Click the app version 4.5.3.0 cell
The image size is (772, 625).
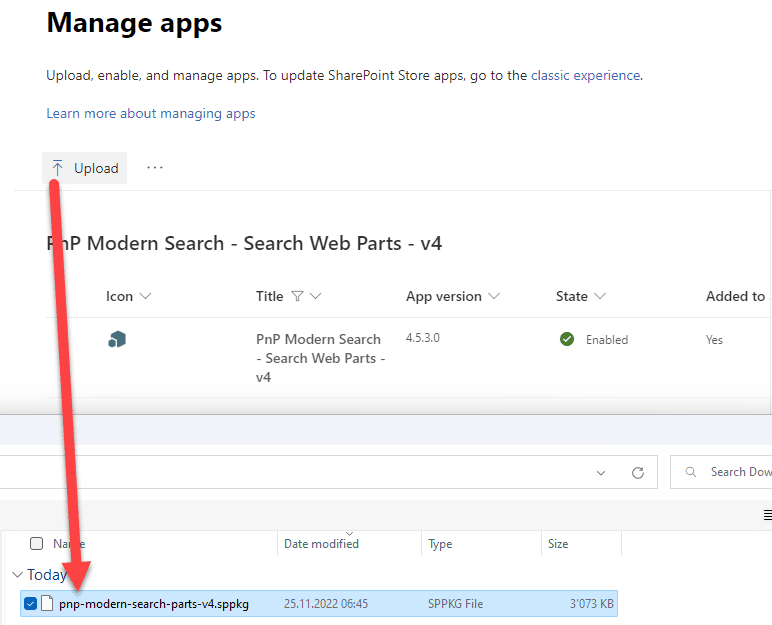(422, 338)
